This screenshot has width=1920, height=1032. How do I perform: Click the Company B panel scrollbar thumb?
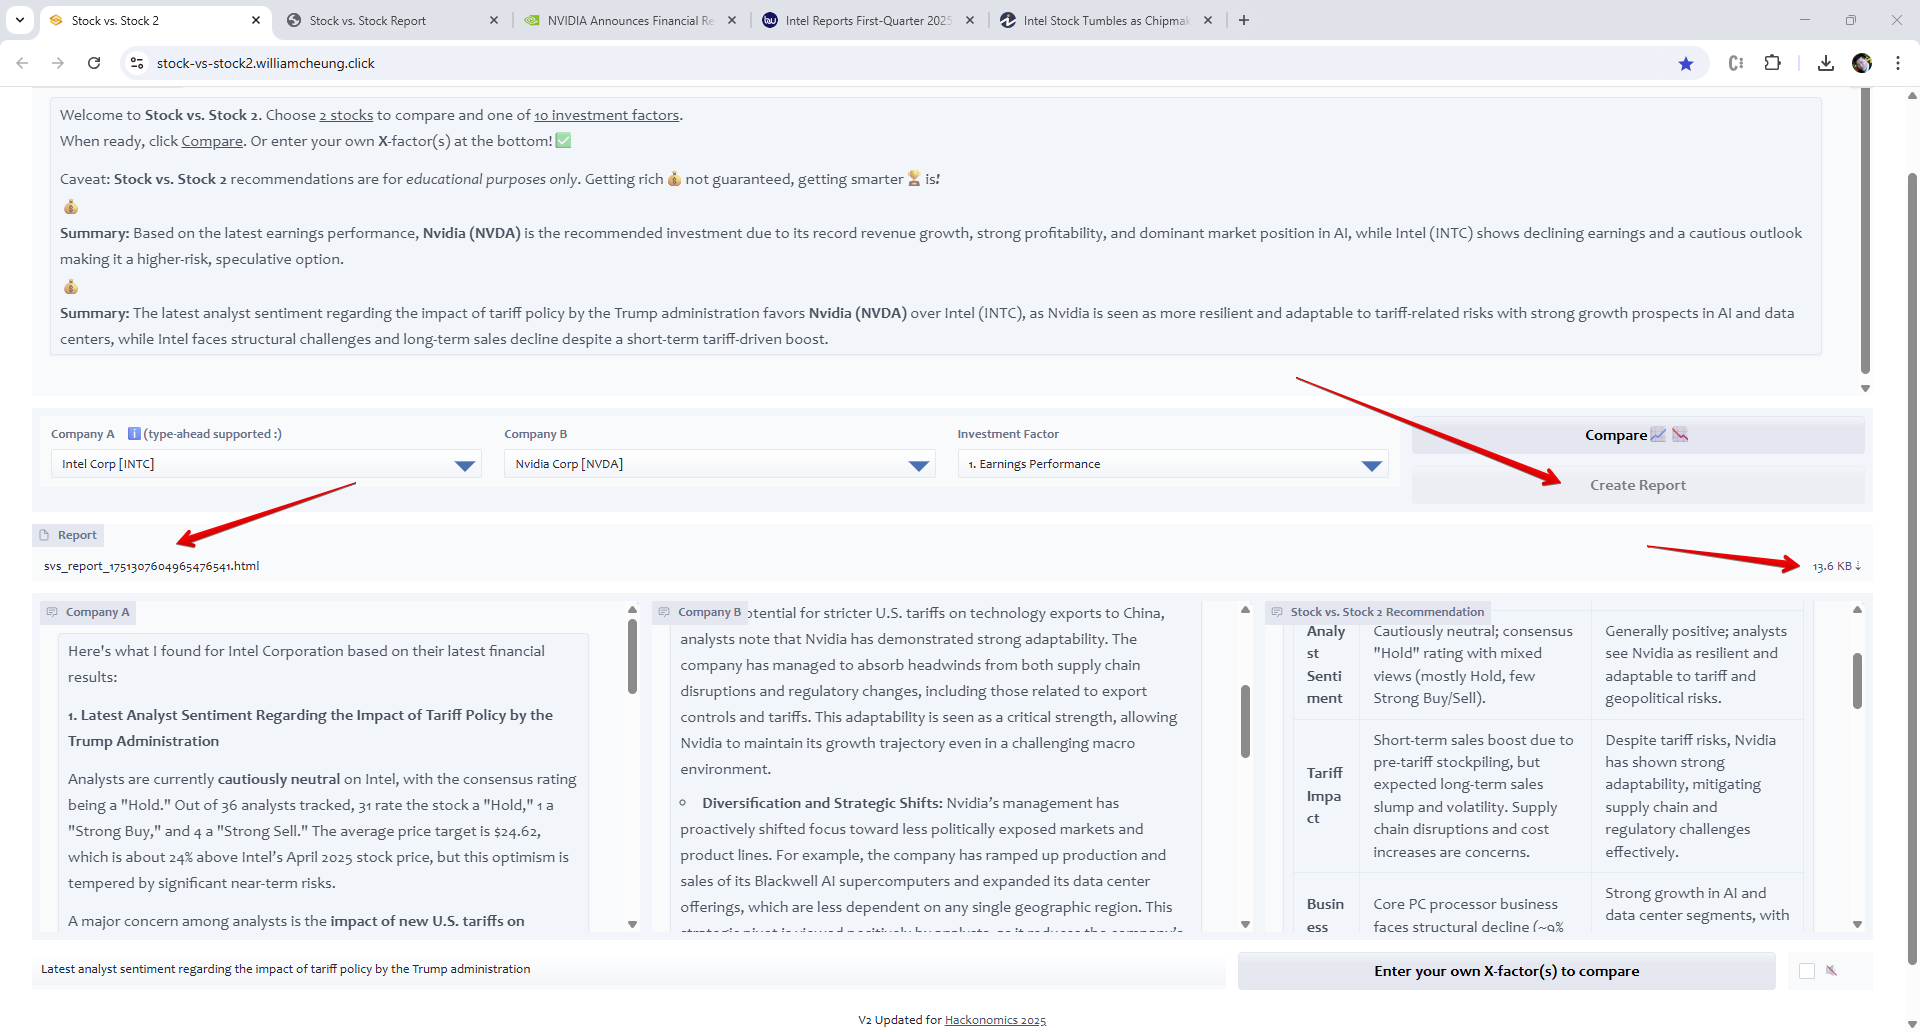click(x=1245, y=721)
